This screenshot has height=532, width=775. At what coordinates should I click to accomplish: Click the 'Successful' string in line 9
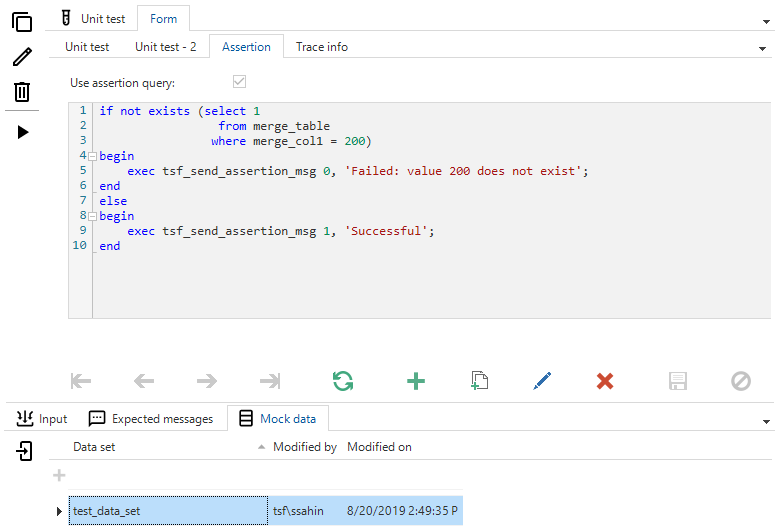(x=386, y=231)
